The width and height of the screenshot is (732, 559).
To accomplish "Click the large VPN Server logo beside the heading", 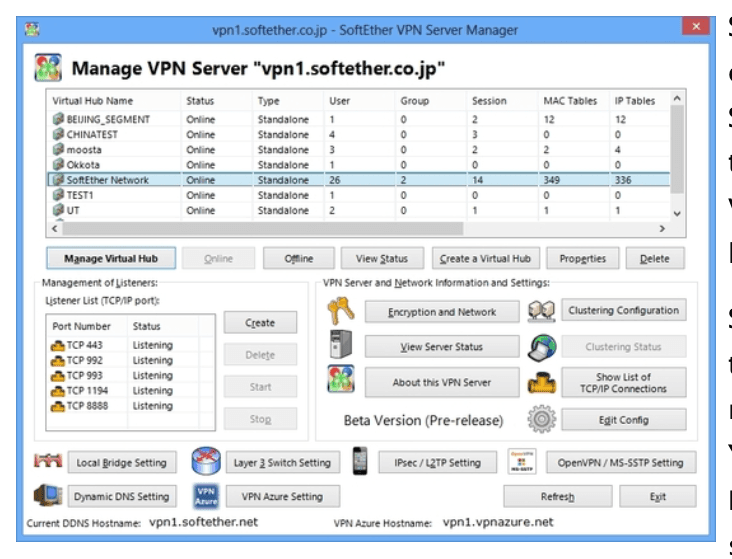I will (48, 68).
